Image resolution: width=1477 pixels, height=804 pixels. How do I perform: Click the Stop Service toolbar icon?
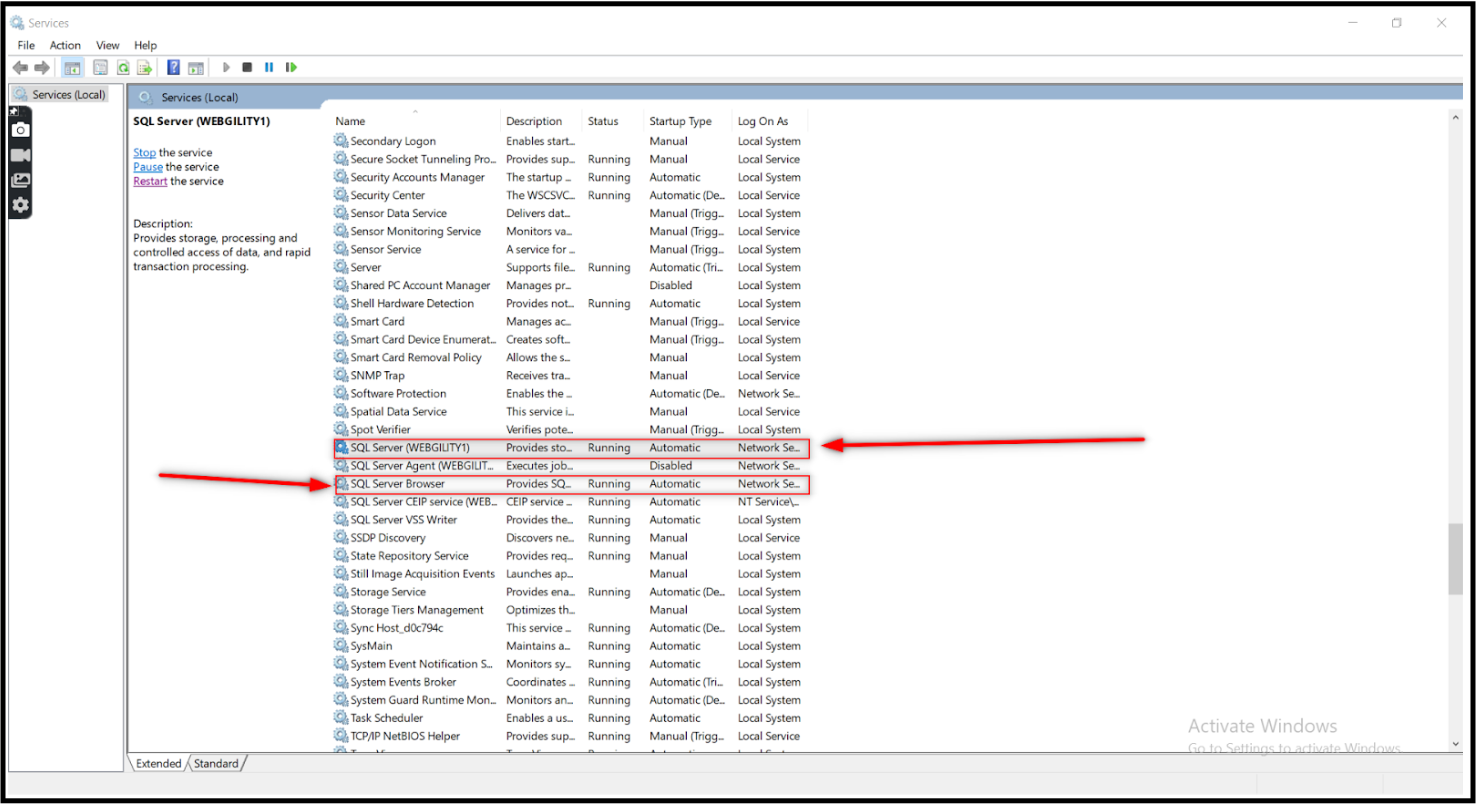[x=247, y=68]
